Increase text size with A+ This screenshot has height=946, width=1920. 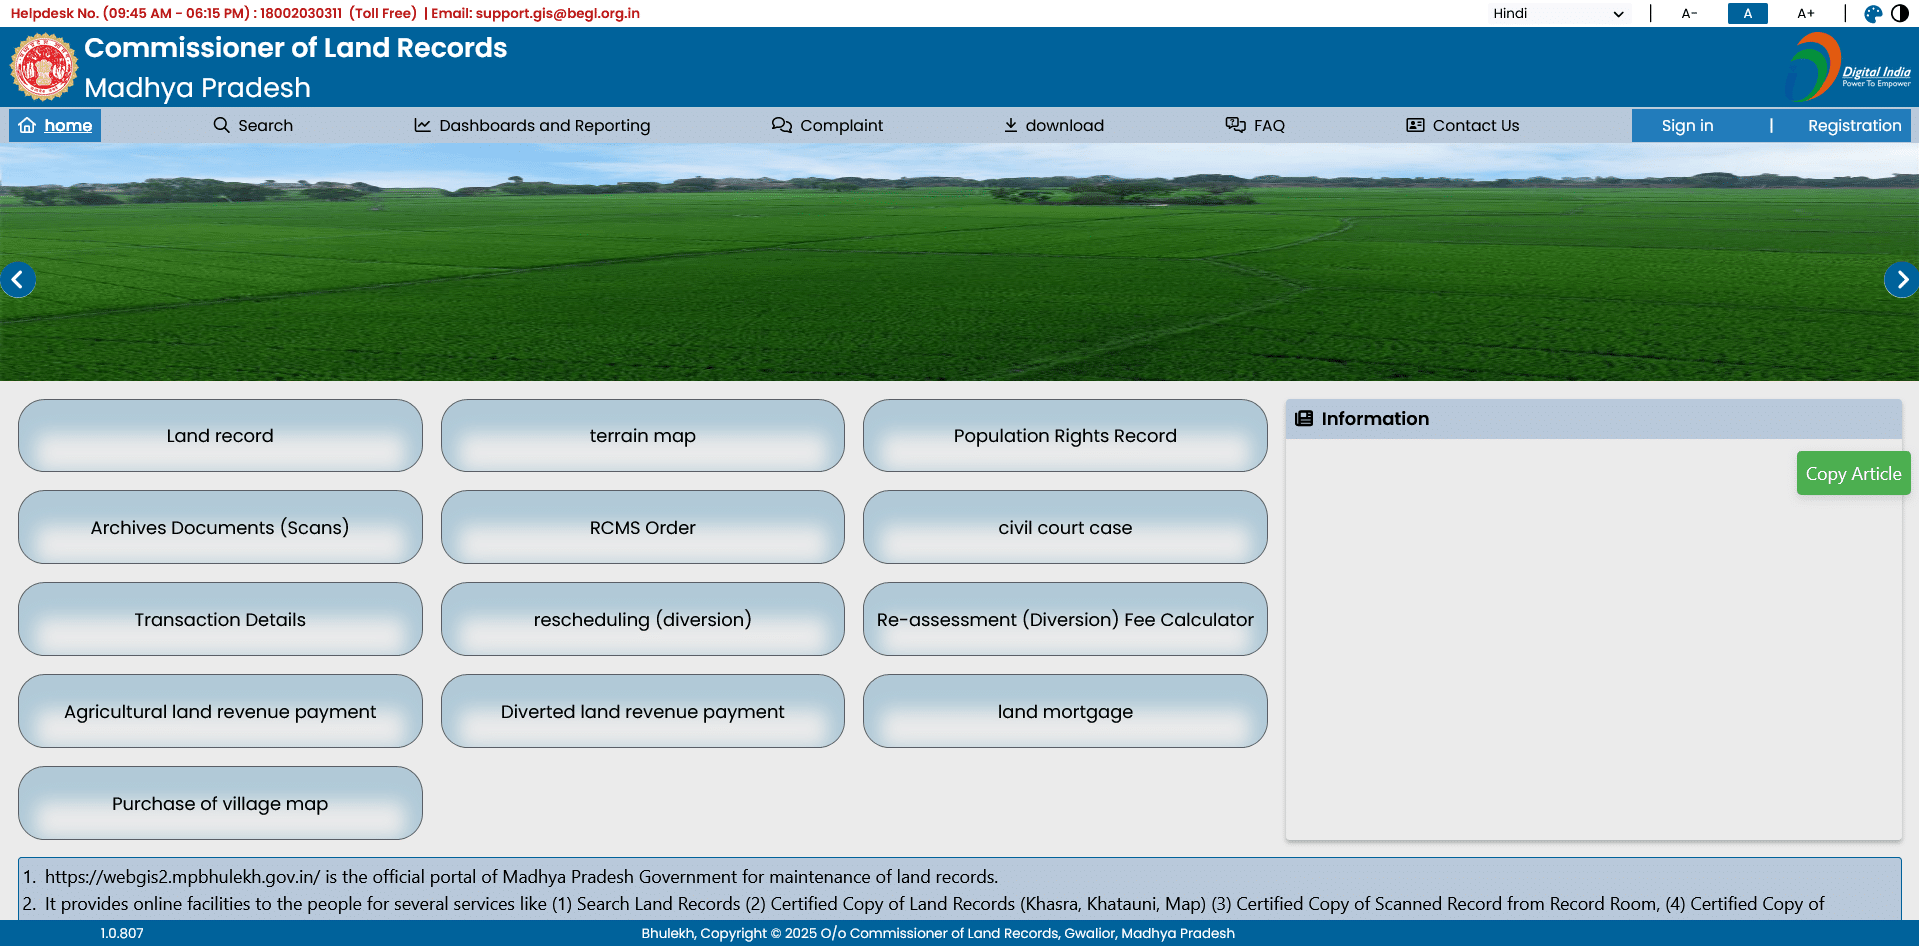pos(1806,13)
